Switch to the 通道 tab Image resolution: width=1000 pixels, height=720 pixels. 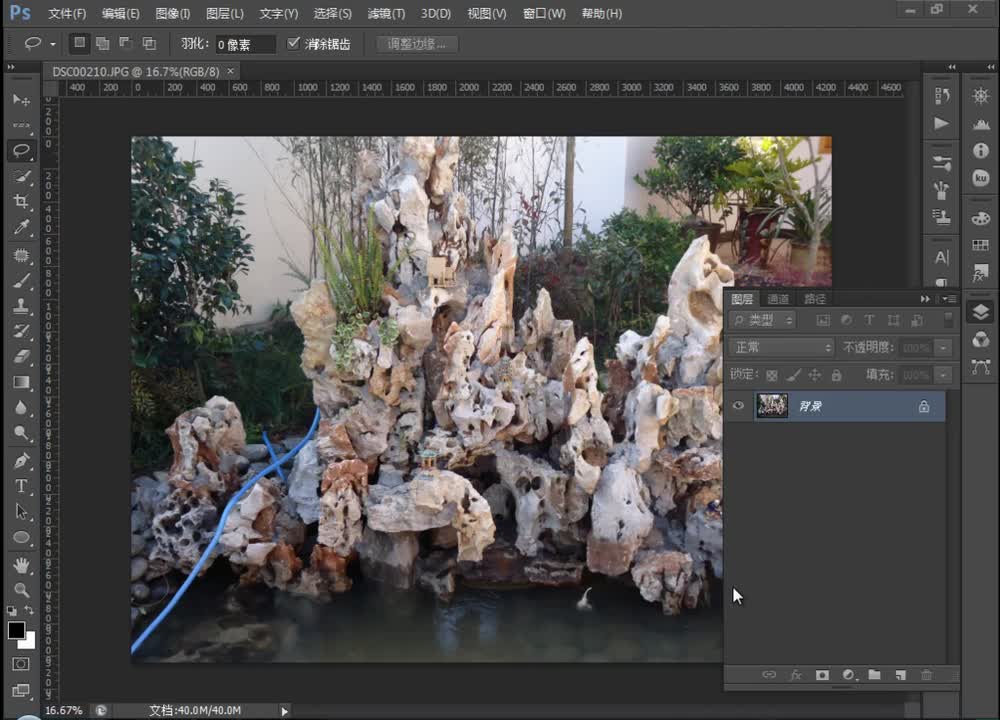click(778, 299)
